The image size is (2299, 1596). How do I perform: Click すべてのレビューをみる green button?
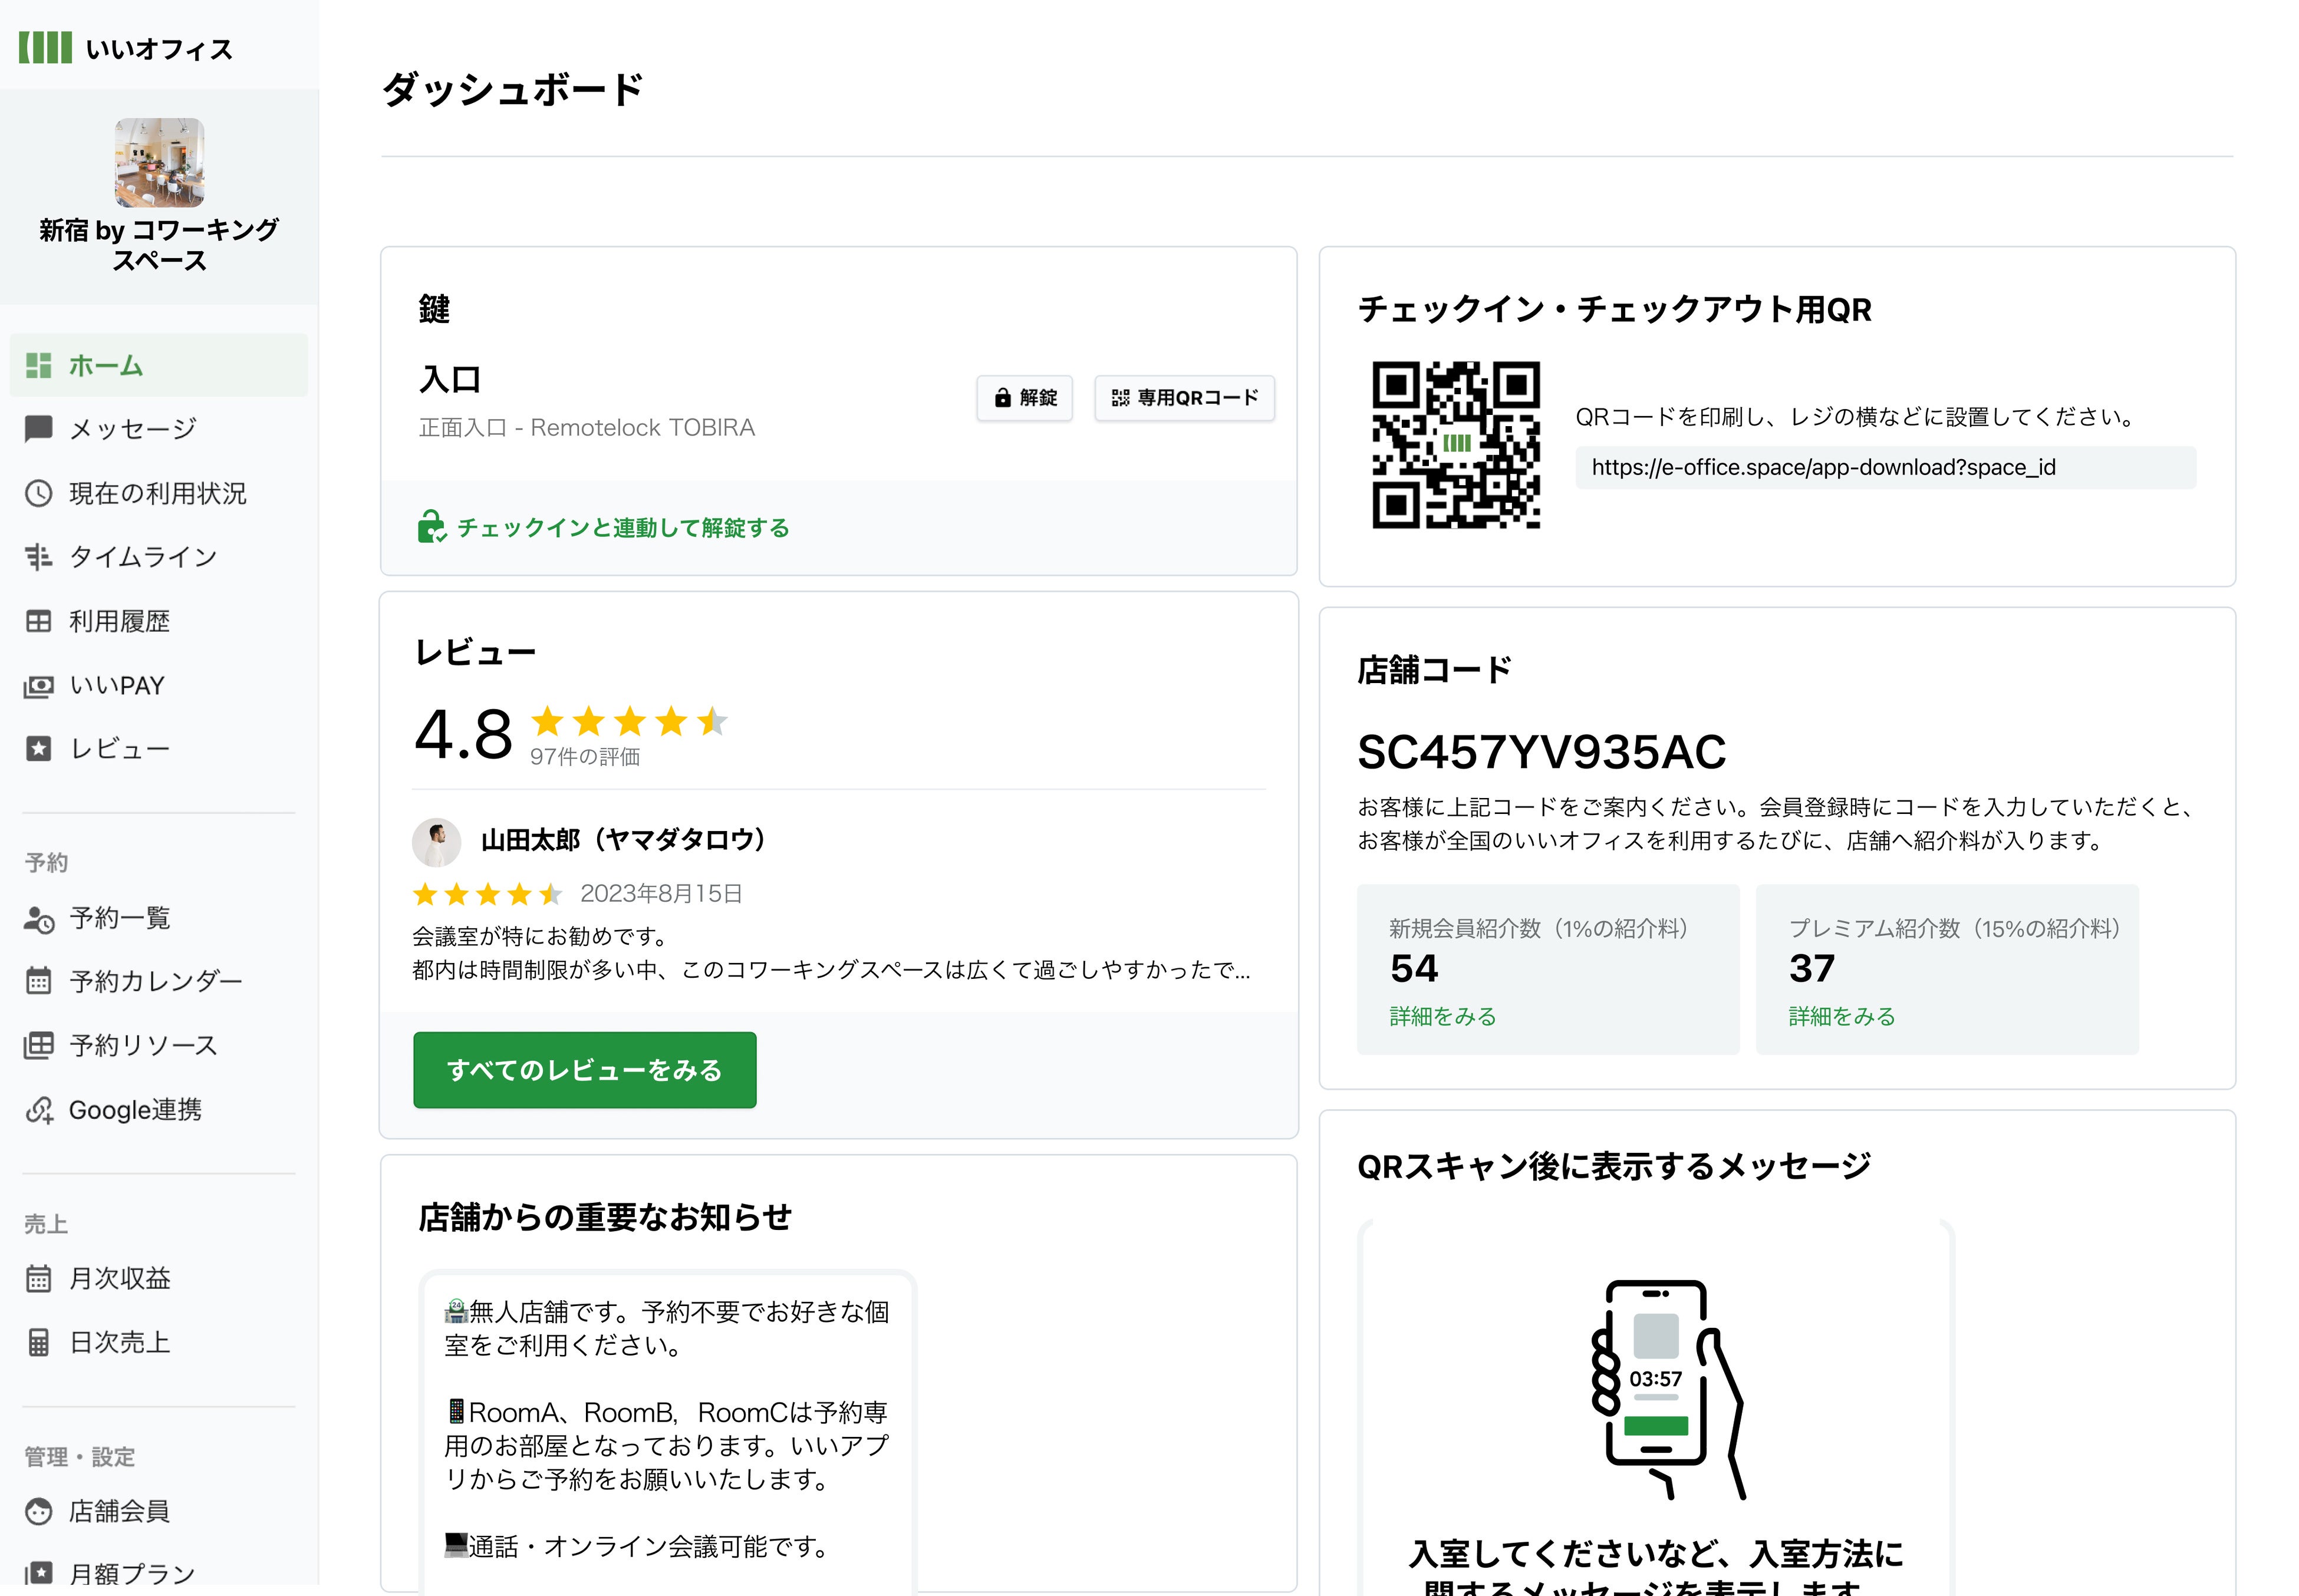(584, 1070)
